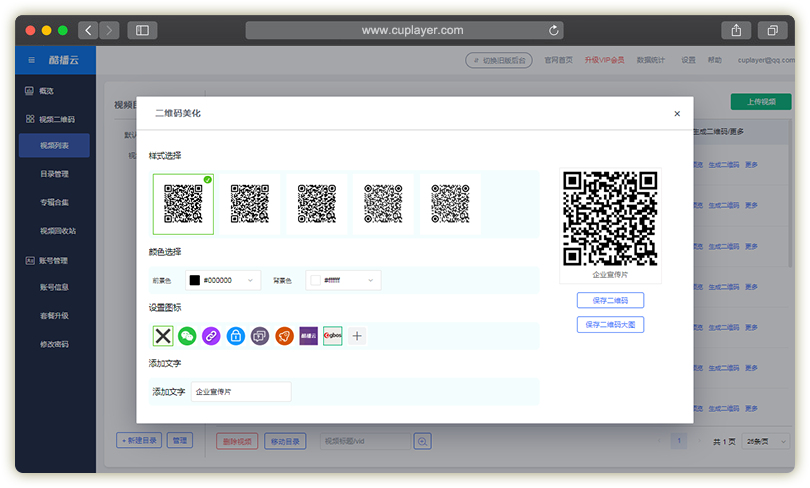Screen dimensions: 810x488
Task: Click the 保存二维码大图 button
Action: (x=610, y=324)
